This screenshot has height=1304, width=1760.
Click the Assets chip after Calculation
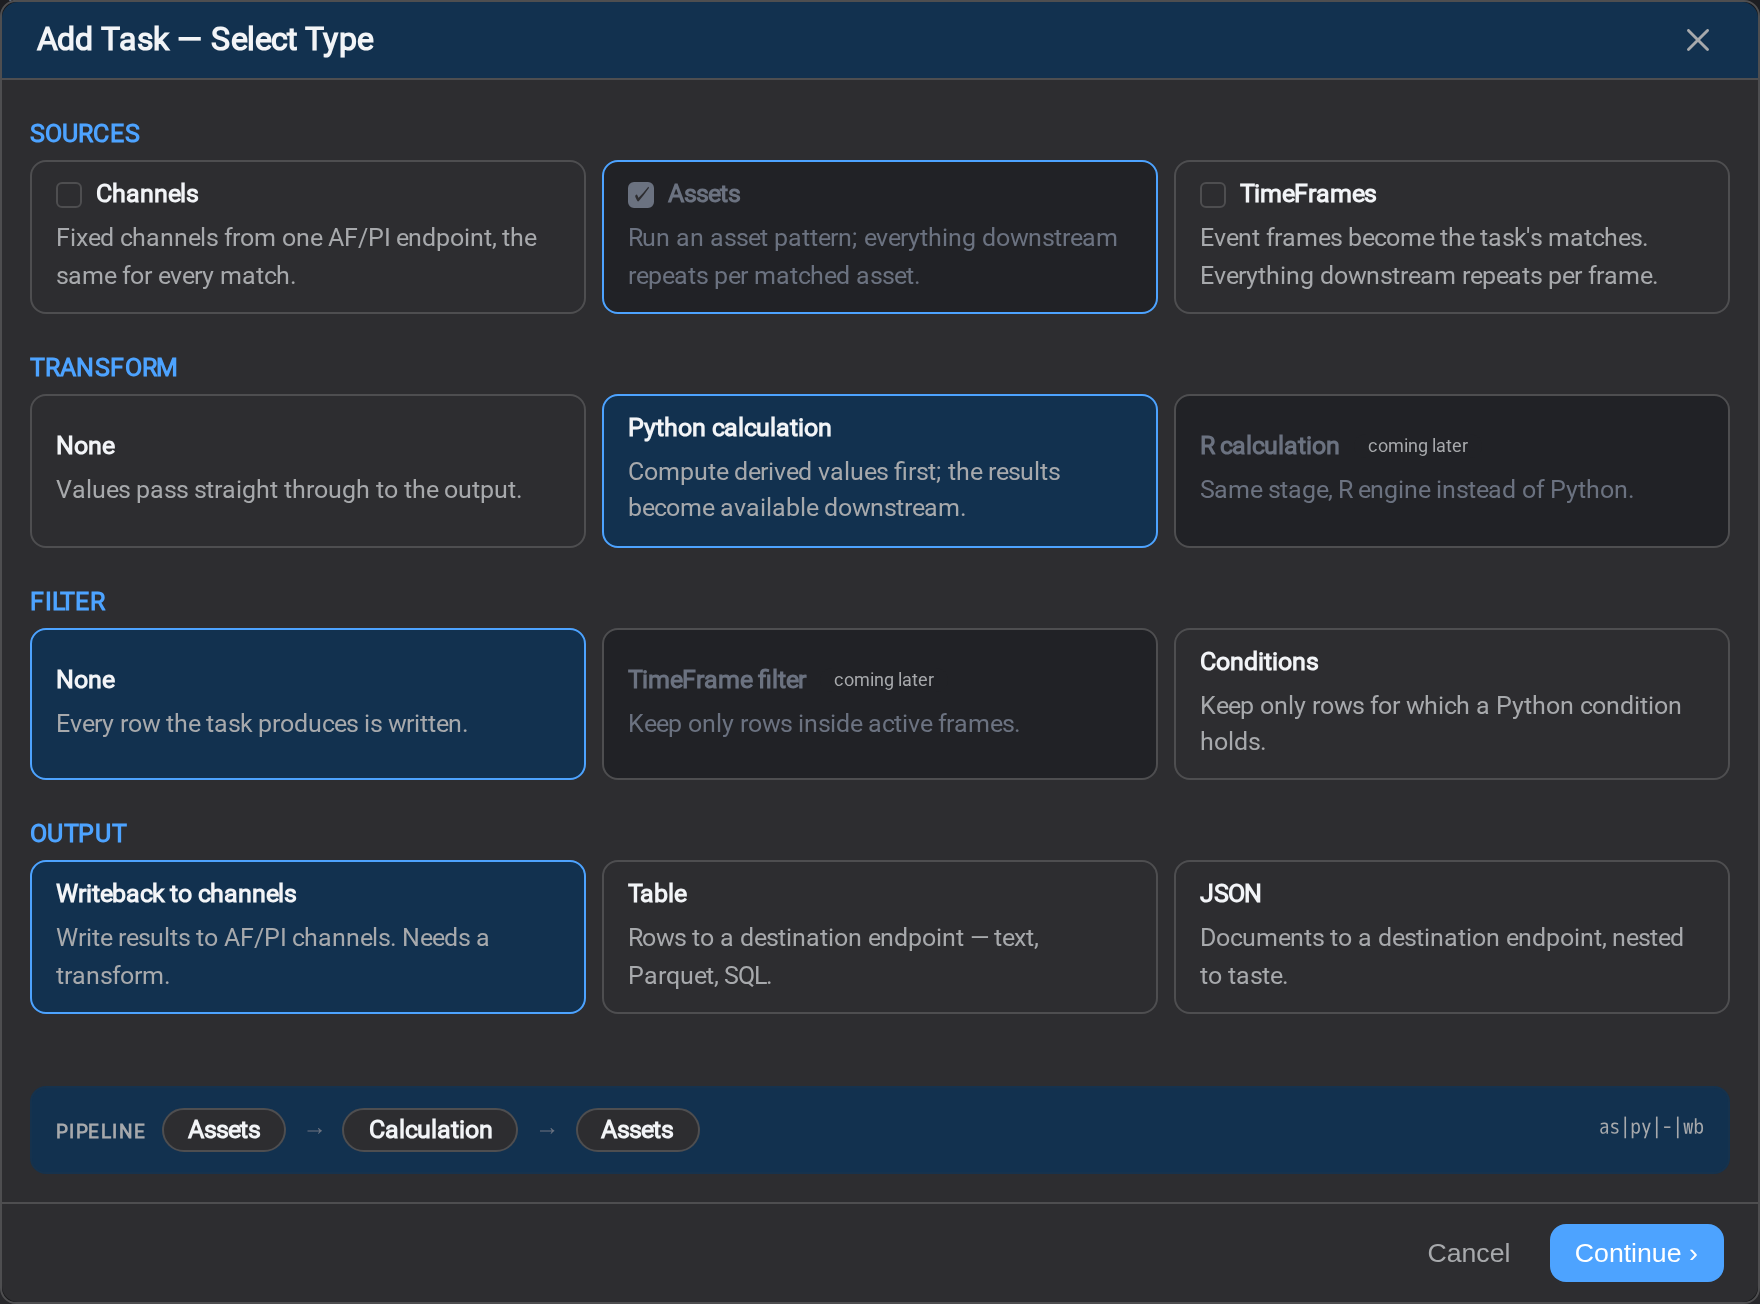click(637, 1130)
